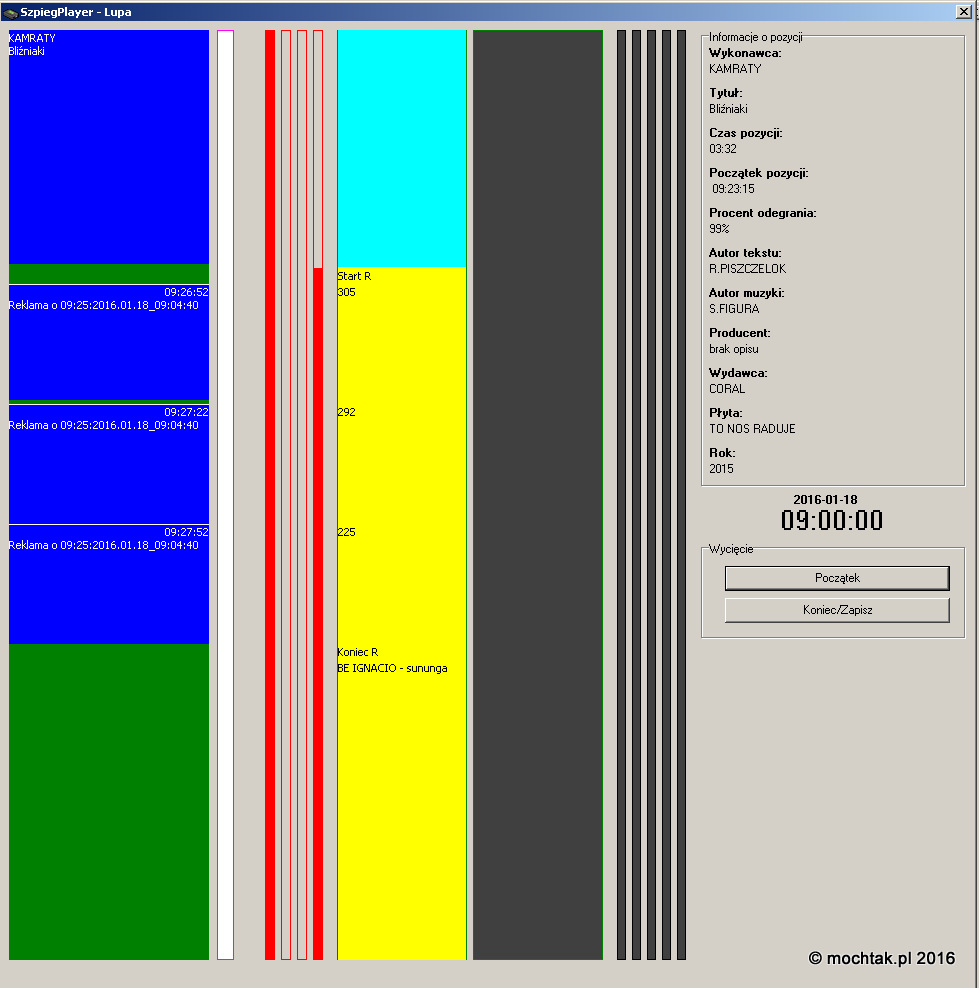Image resolution: width=979 pixels, height=988 pixels.
Task: Click the KAMRATY performer value
Action: [x=735, y=69]
